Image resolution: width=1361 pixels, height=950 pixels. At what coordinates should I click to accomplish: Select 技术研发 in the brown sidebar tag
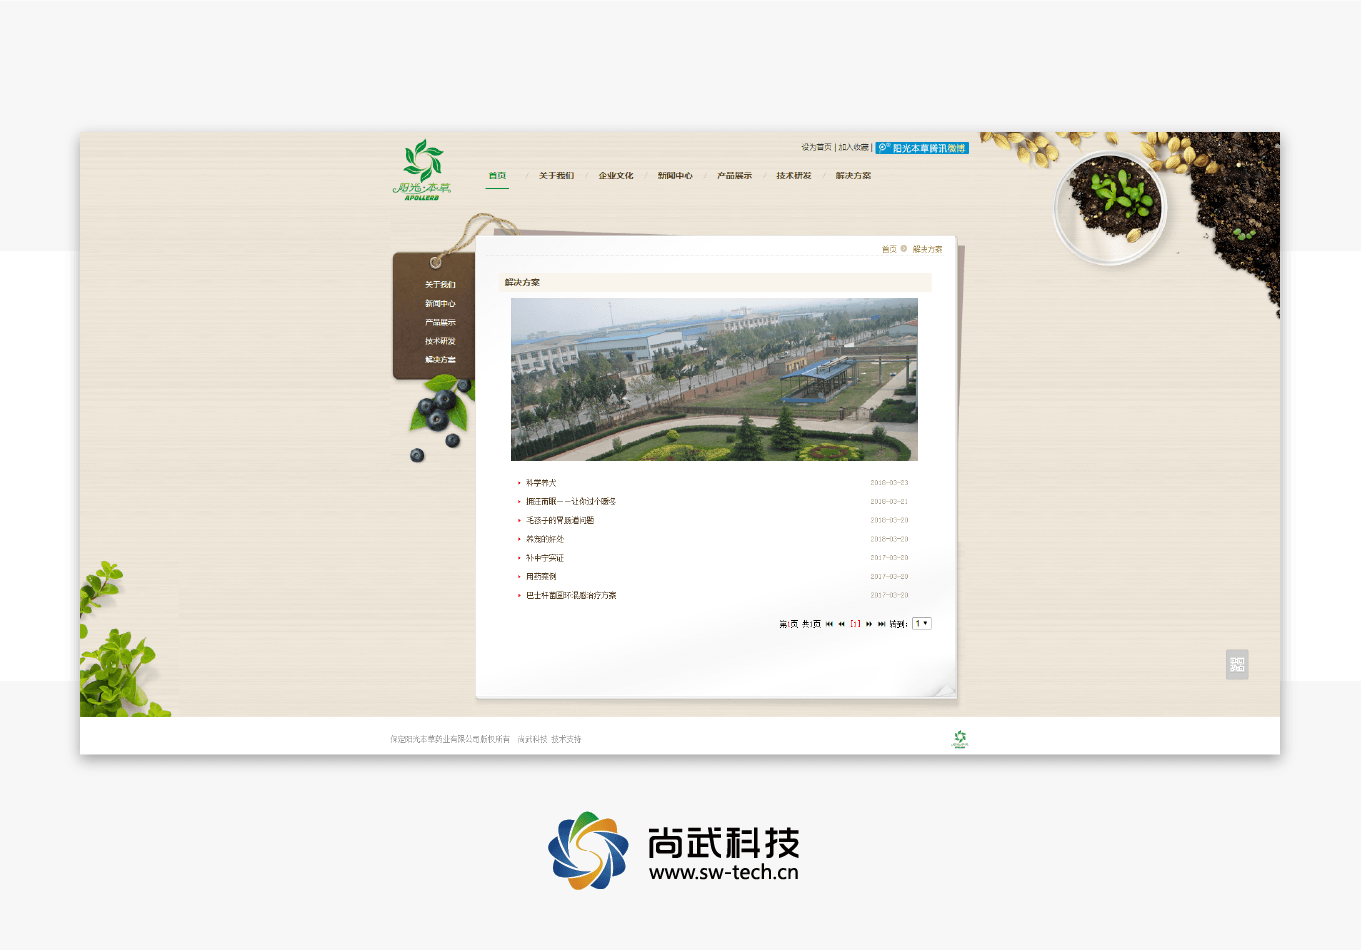pyautogui.click(x=440, y=341)
